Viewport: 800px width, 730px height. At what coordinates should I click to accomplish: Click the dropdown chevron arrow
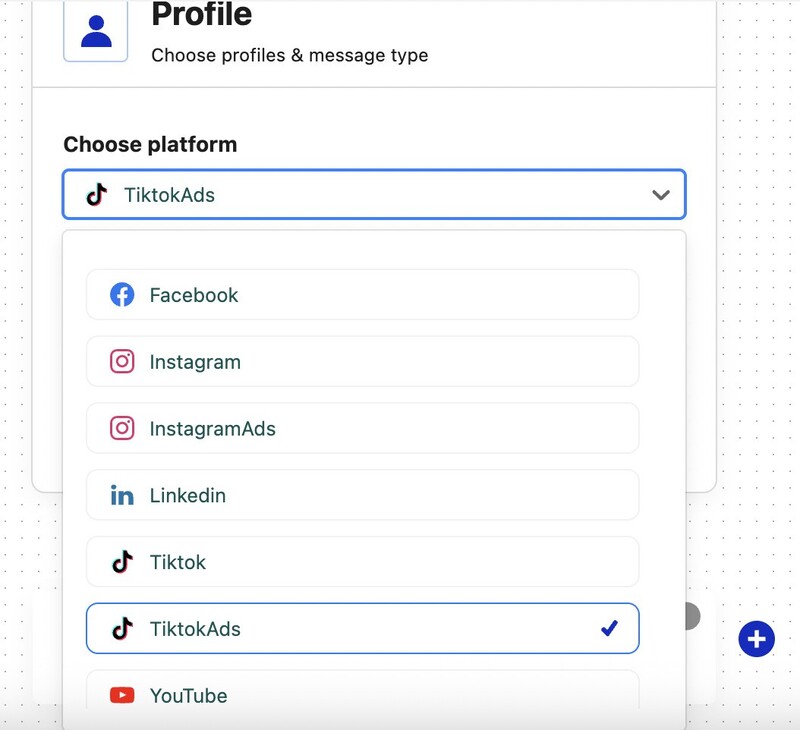[x=661, y=195]
